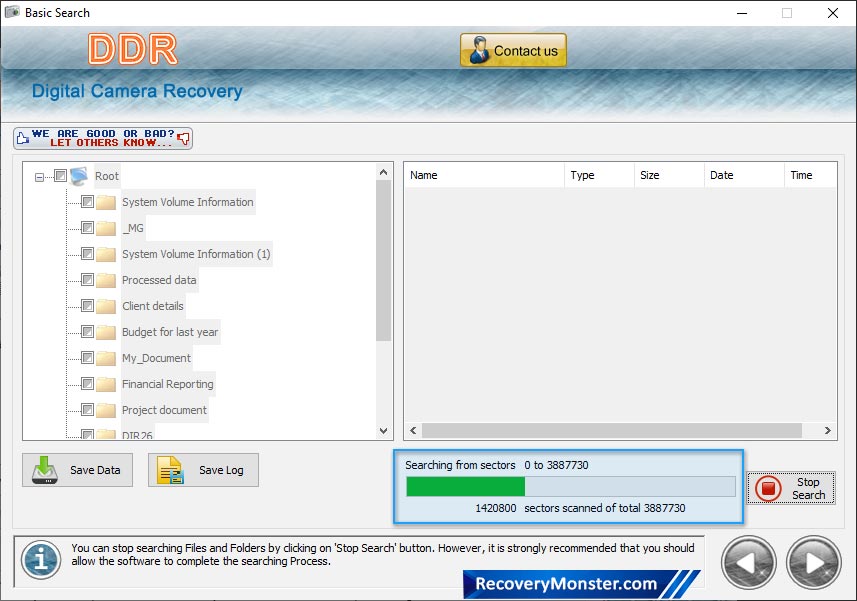This screenshot has height=601, width=857.
Task: Sort by the Type column header
Action: click(599, 175)
